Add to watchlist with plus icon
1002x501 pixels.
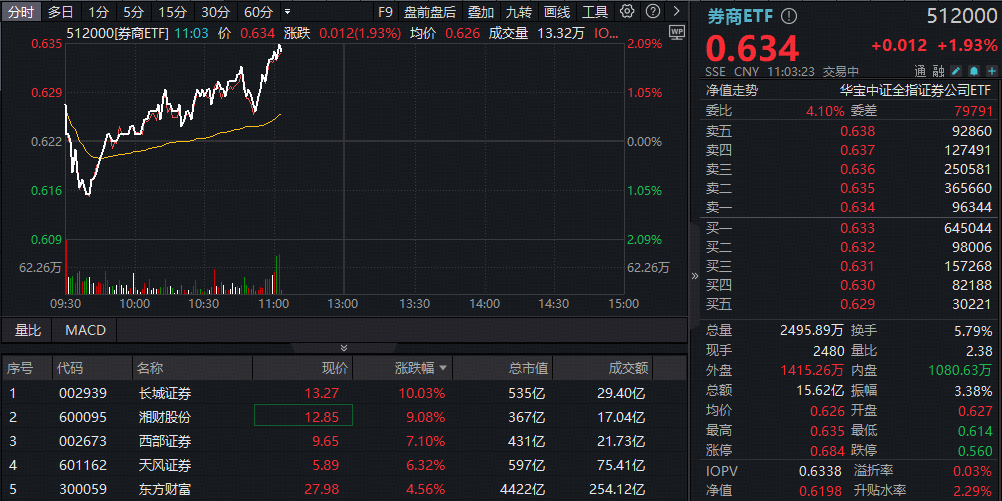coord(991,72)
